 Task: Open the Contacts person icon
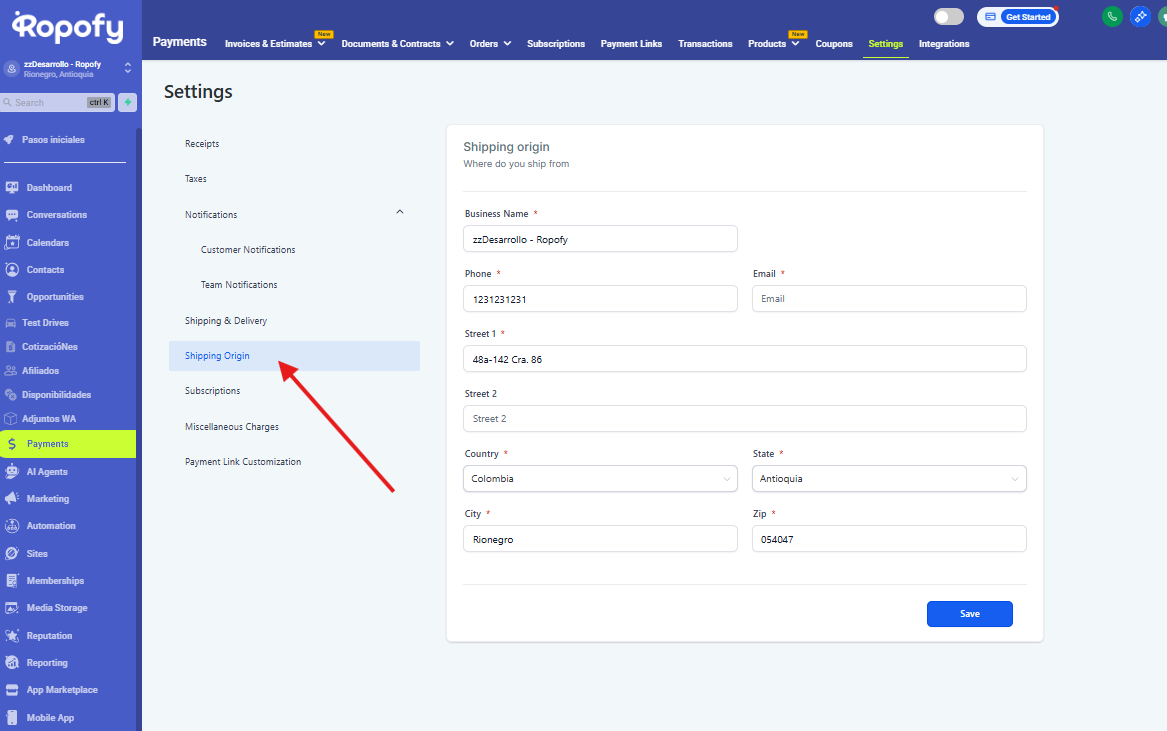(x=12, y=270)
